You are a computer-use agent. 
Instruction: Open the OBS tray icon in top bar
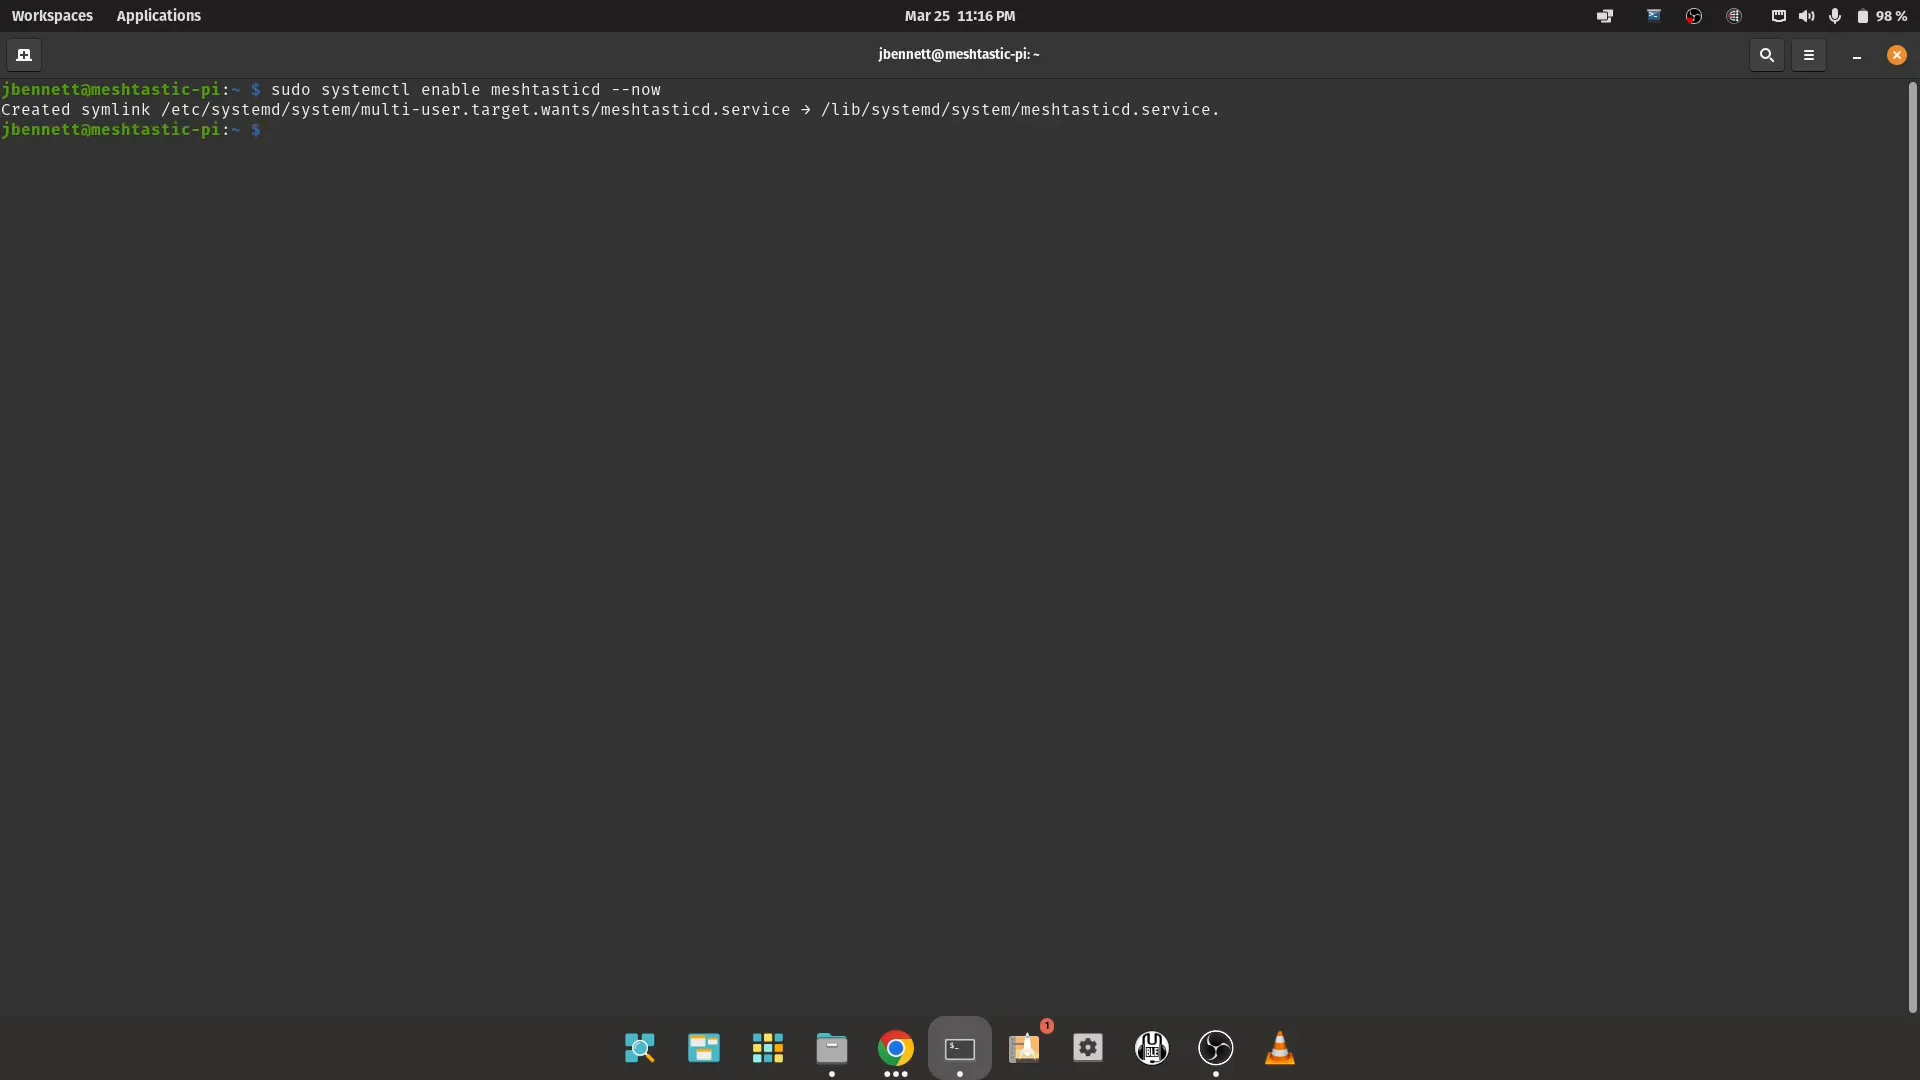pos(1694,16)
